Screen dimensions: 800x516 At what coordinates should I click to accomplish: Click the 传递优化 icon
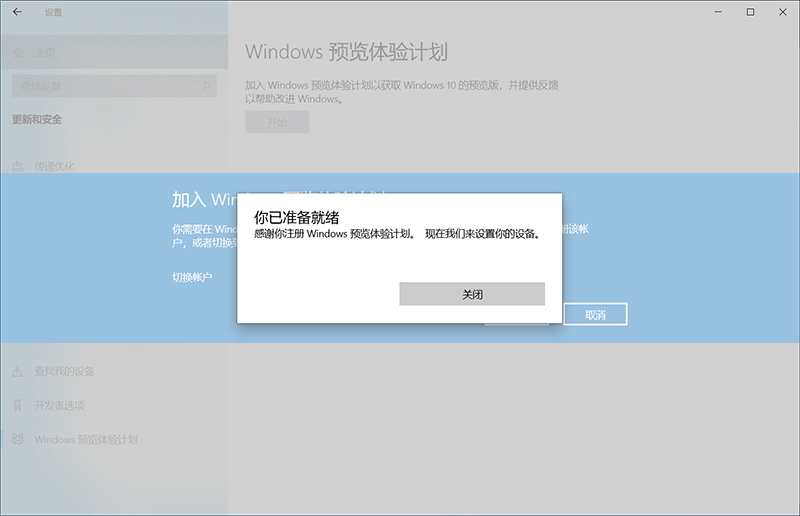18,166
